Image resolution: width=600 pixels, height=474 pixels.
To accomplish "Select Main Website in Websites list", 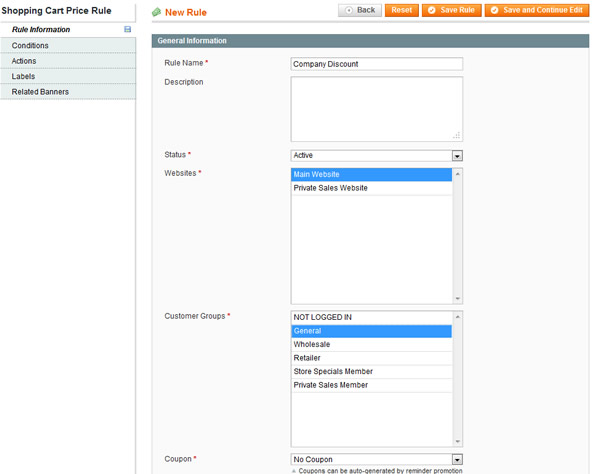I will click(372, 174).
